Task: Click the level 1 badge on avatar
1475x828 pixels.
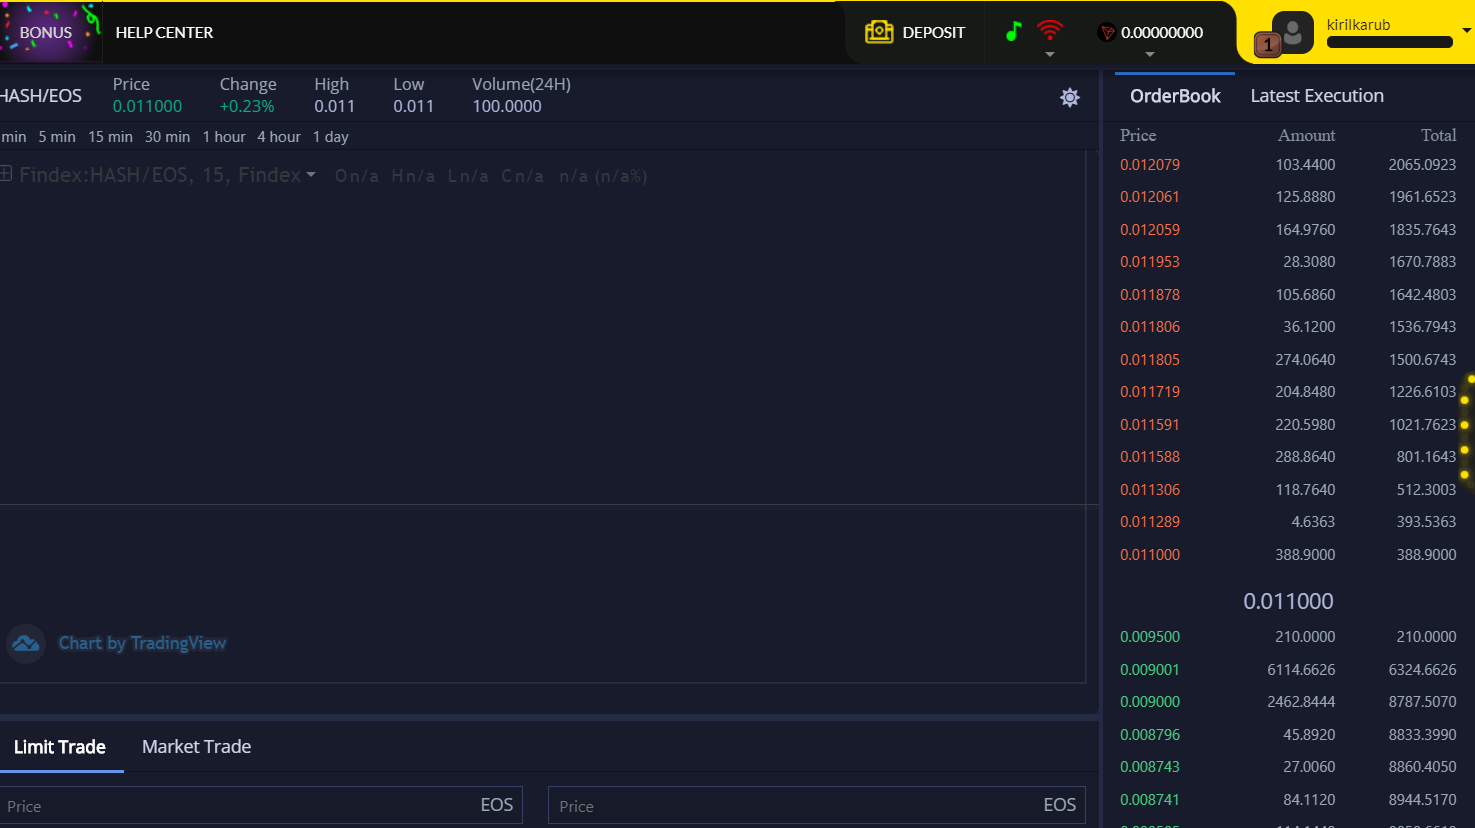Action: [1268, 45]
